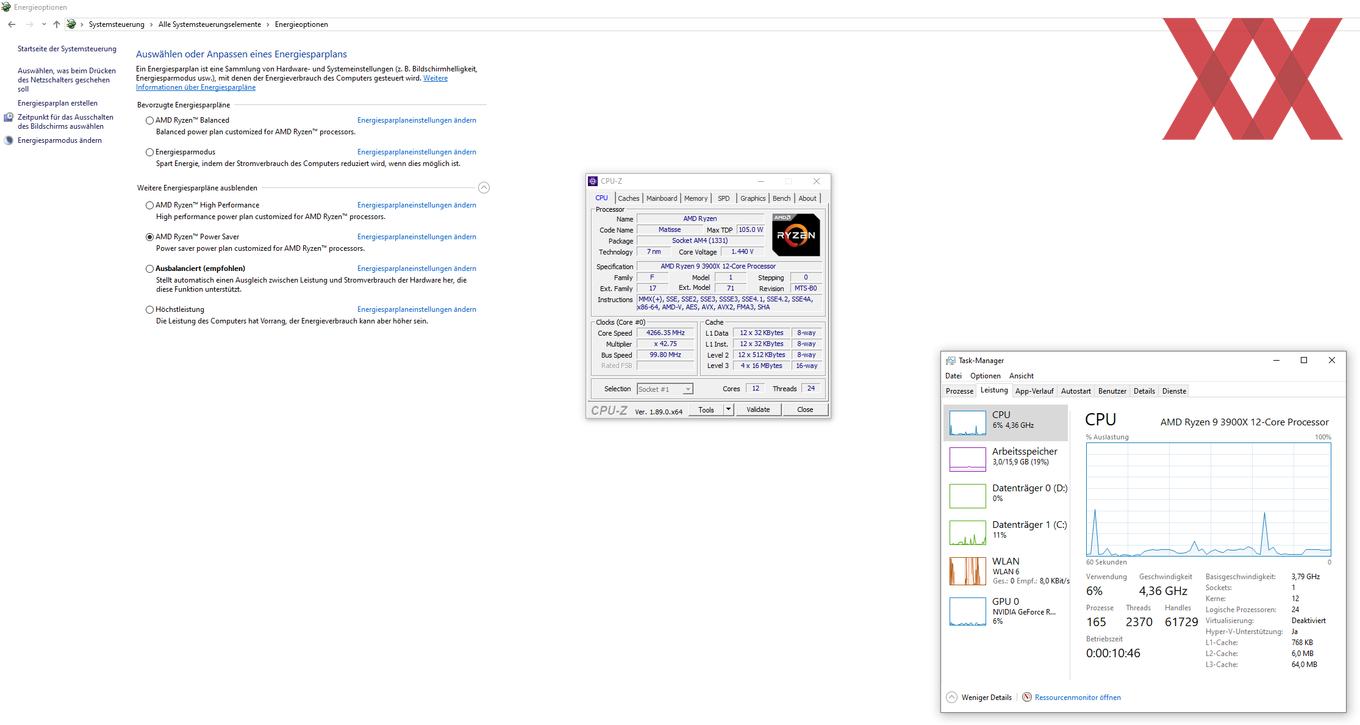Open Energiesparplan erstellen link
The width and height of the screenshot is (1360, 725).
click(x=57, y=103)
